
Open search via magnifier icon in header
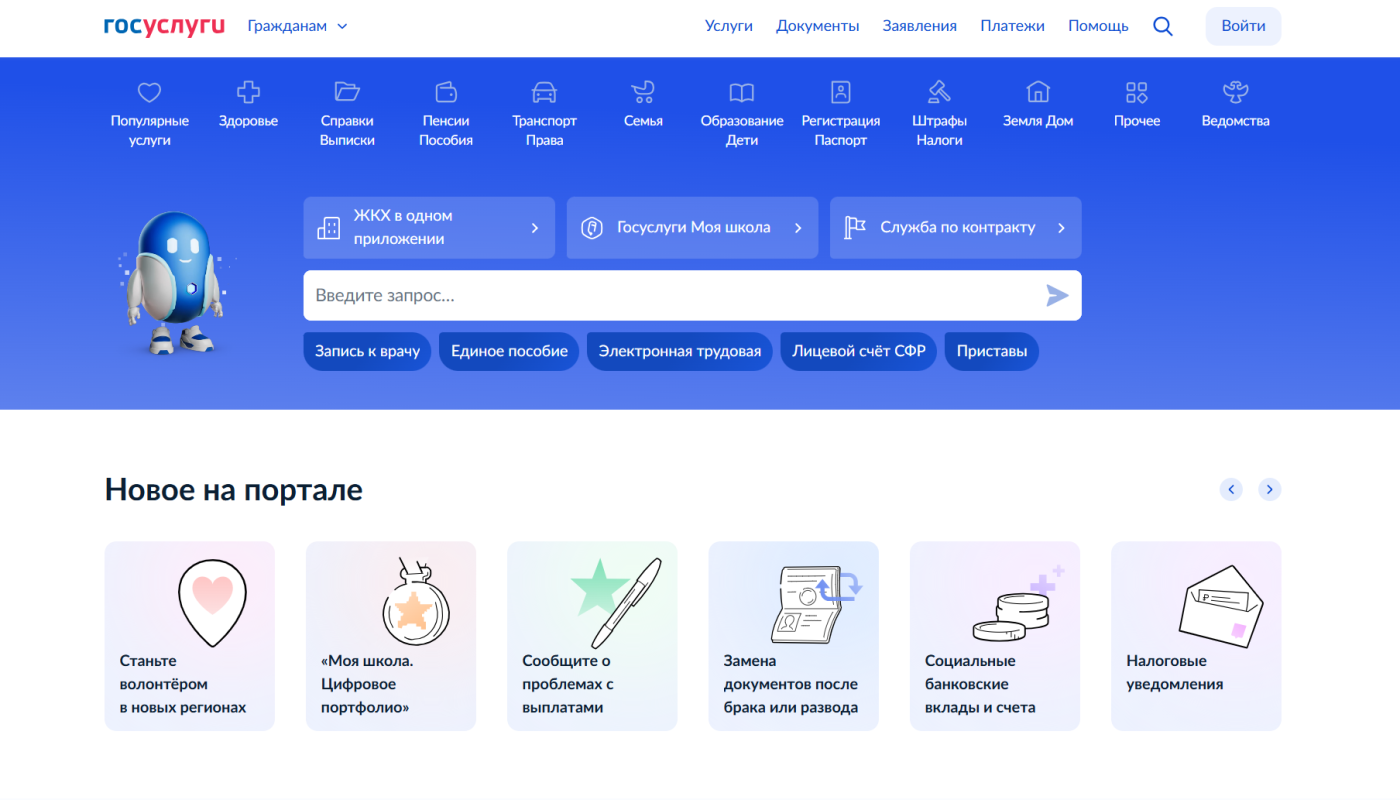pos(1162,27)
